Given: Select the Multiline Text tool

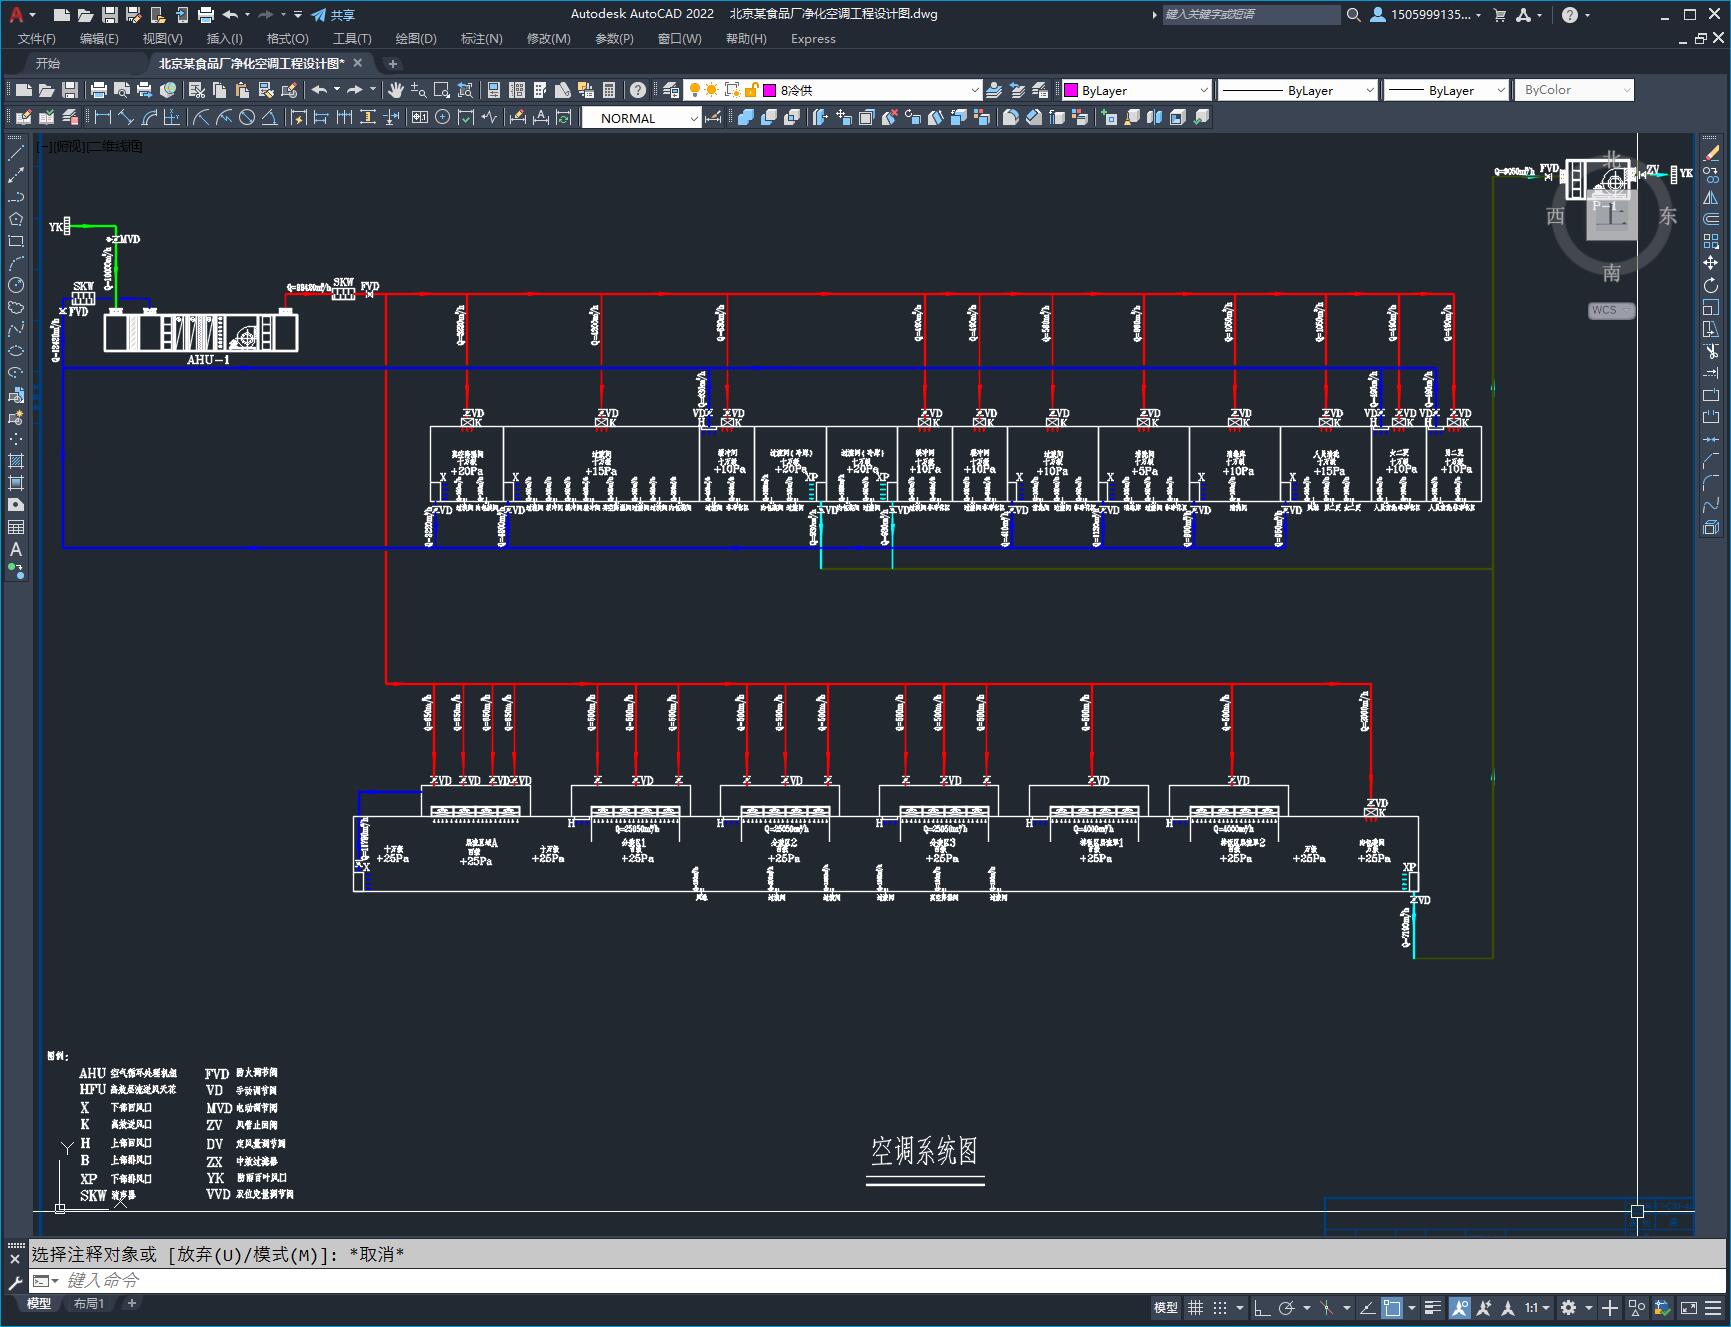Looking at the screenshot, I should [x=16, y=549].
